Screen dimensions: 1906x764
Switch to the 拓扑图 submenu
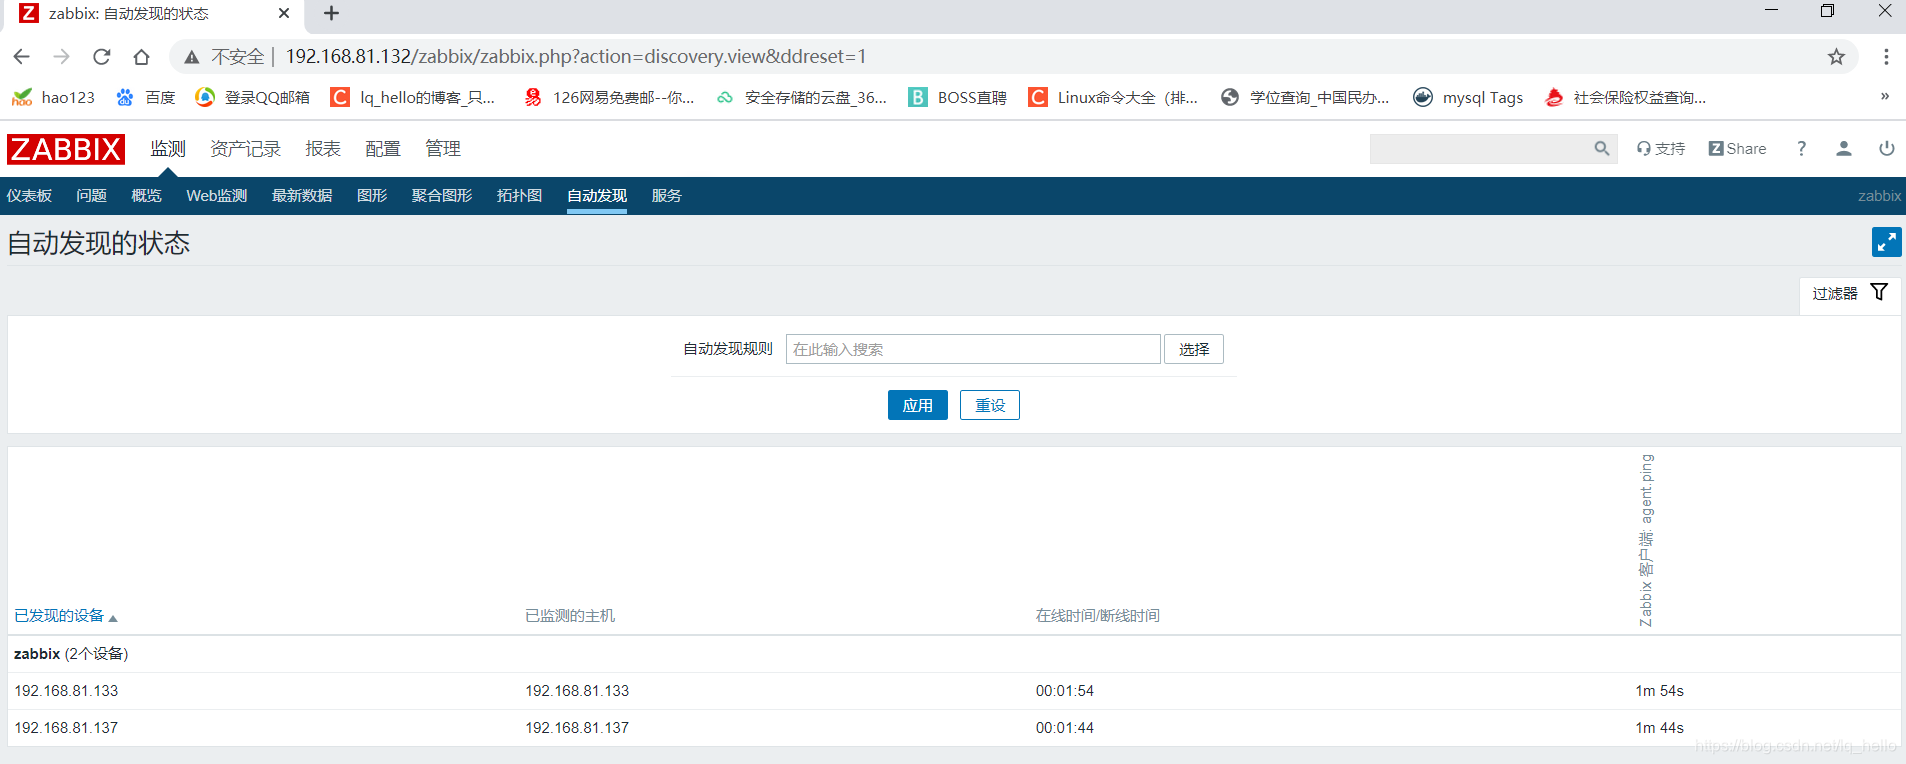pos(519,196)
